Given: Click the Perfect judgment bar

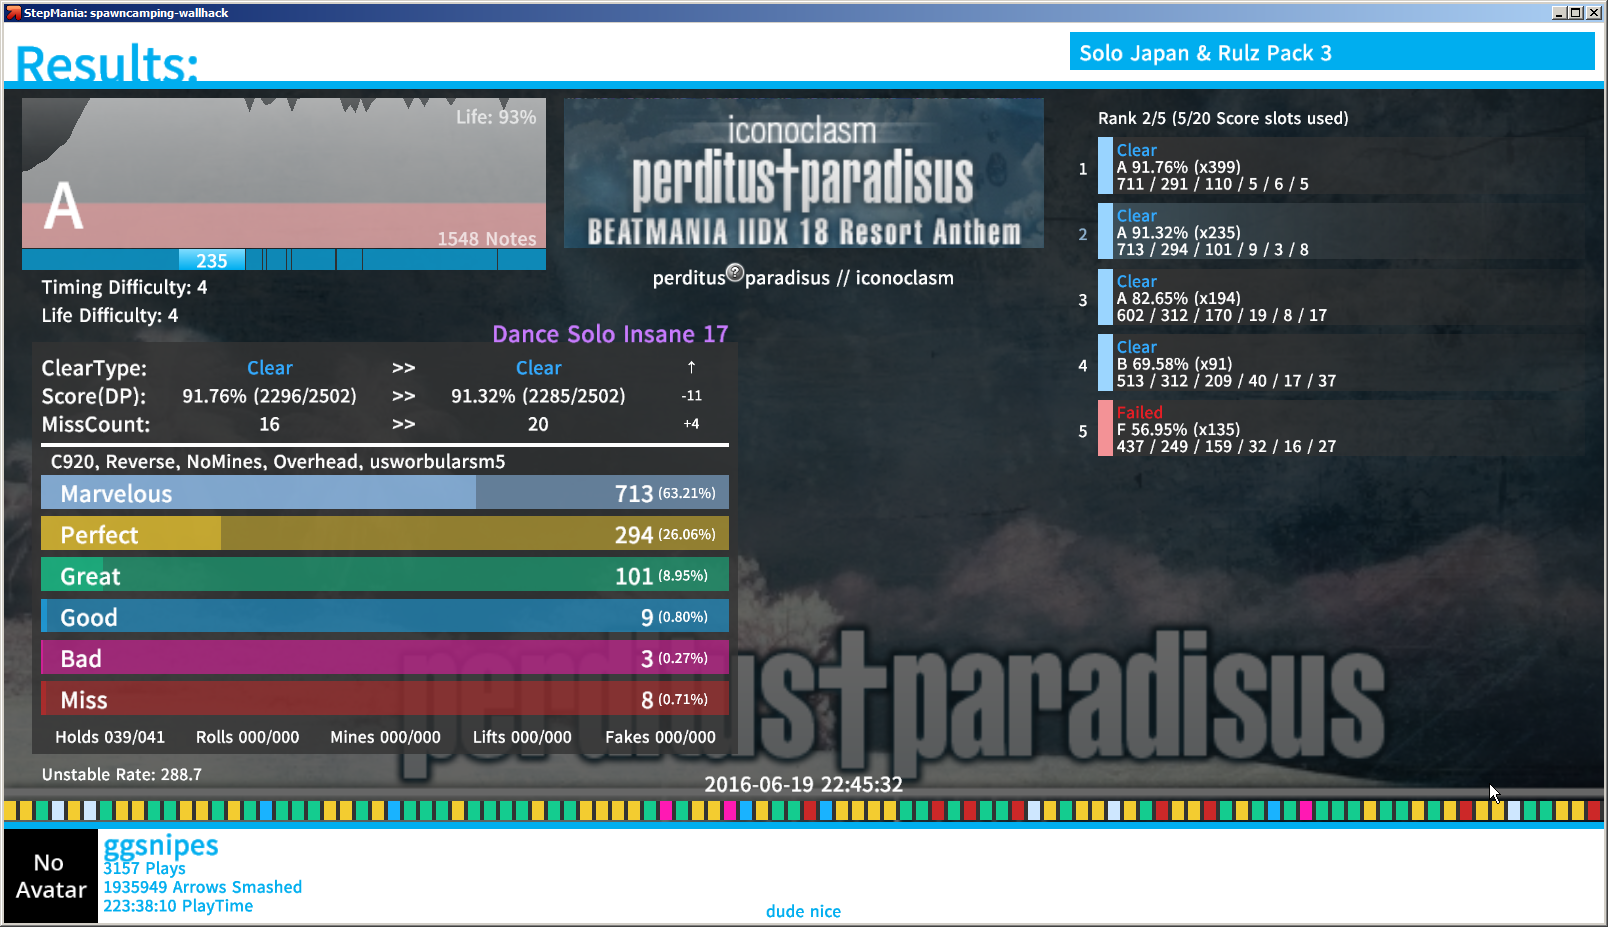Looking at the screenshot, I should tap(384, 534).
